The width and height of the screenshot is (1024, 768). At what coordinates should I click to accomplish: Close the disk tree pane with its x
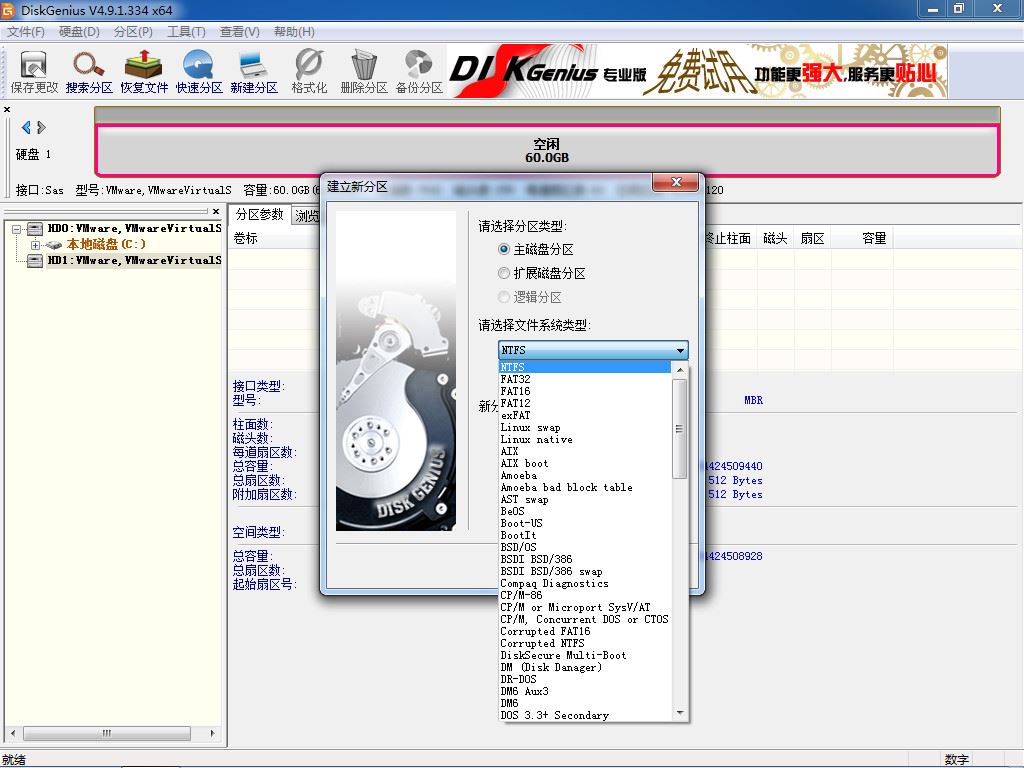click(216, 212)
